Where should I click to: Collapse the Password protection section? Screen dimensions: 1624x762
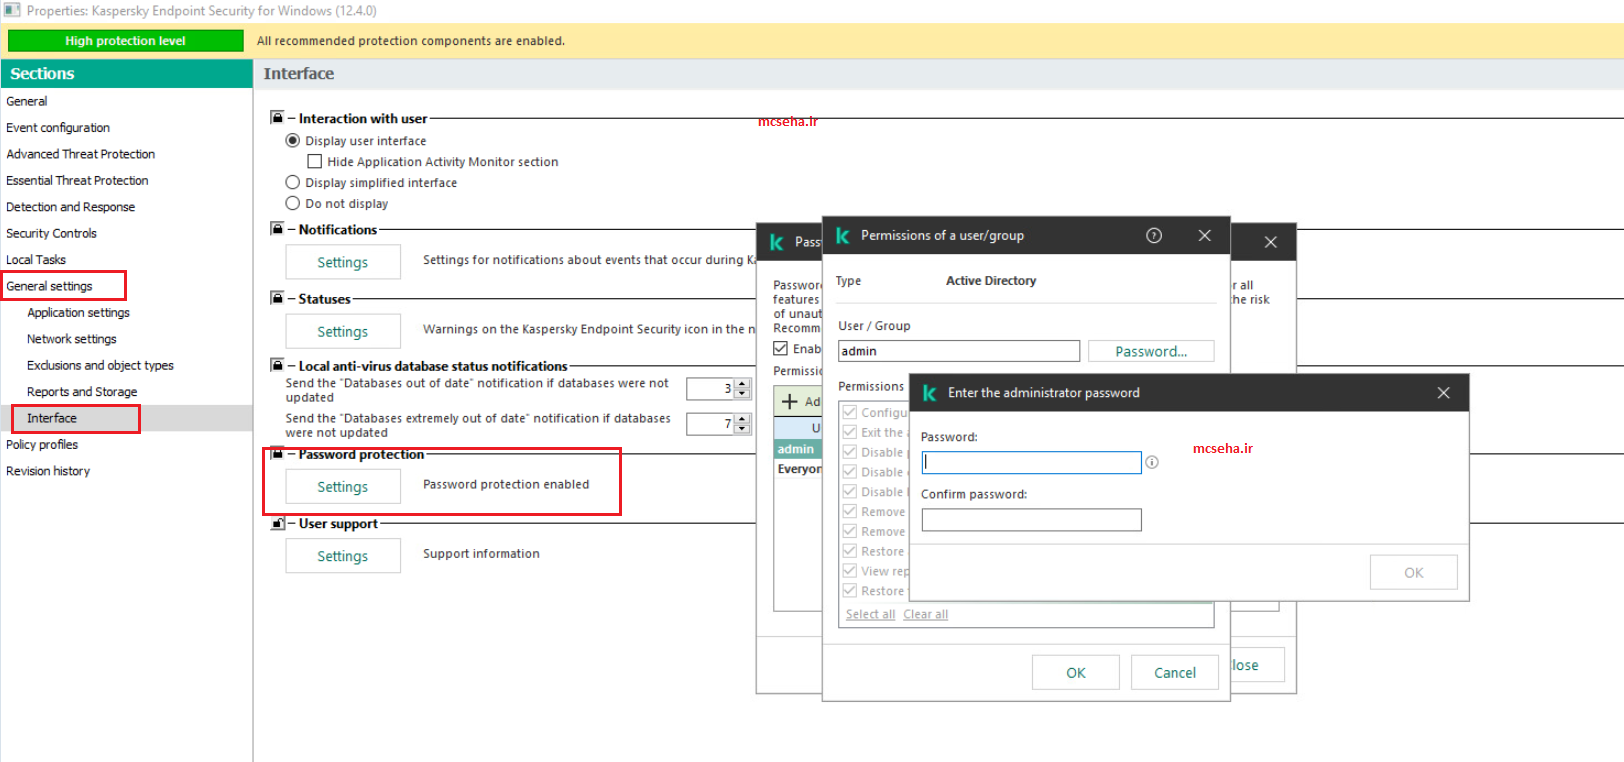pos(292,454)
